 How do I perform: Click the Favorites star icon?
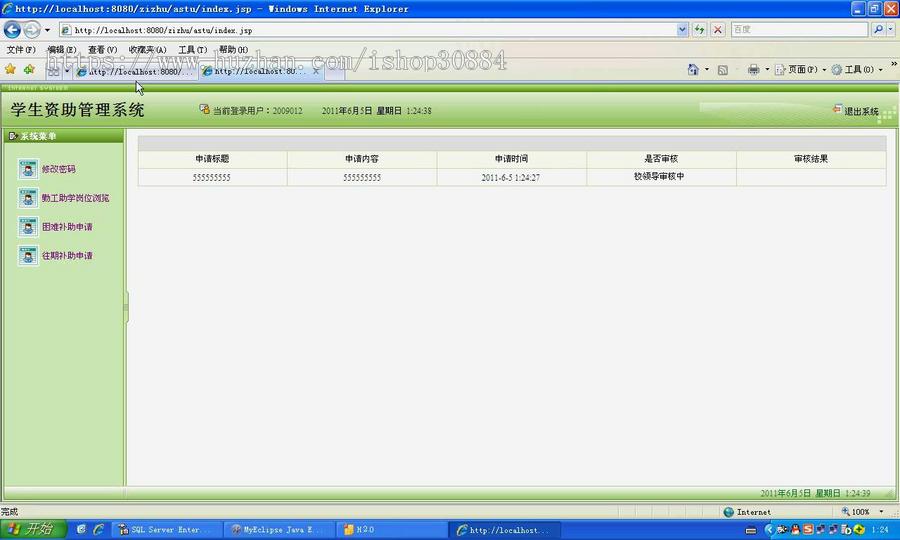[x=10, y=69]
